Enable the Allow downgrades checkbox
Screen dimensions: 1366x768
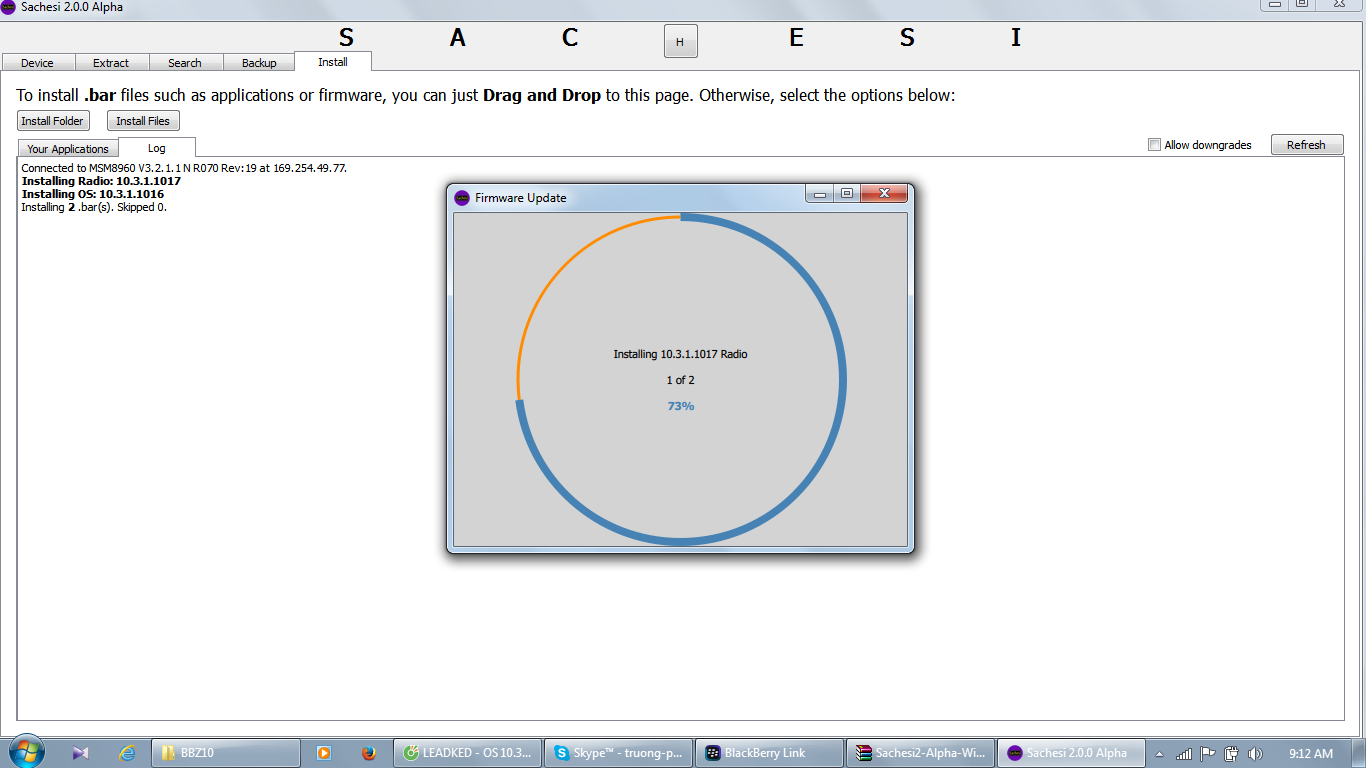(1155, 145)
